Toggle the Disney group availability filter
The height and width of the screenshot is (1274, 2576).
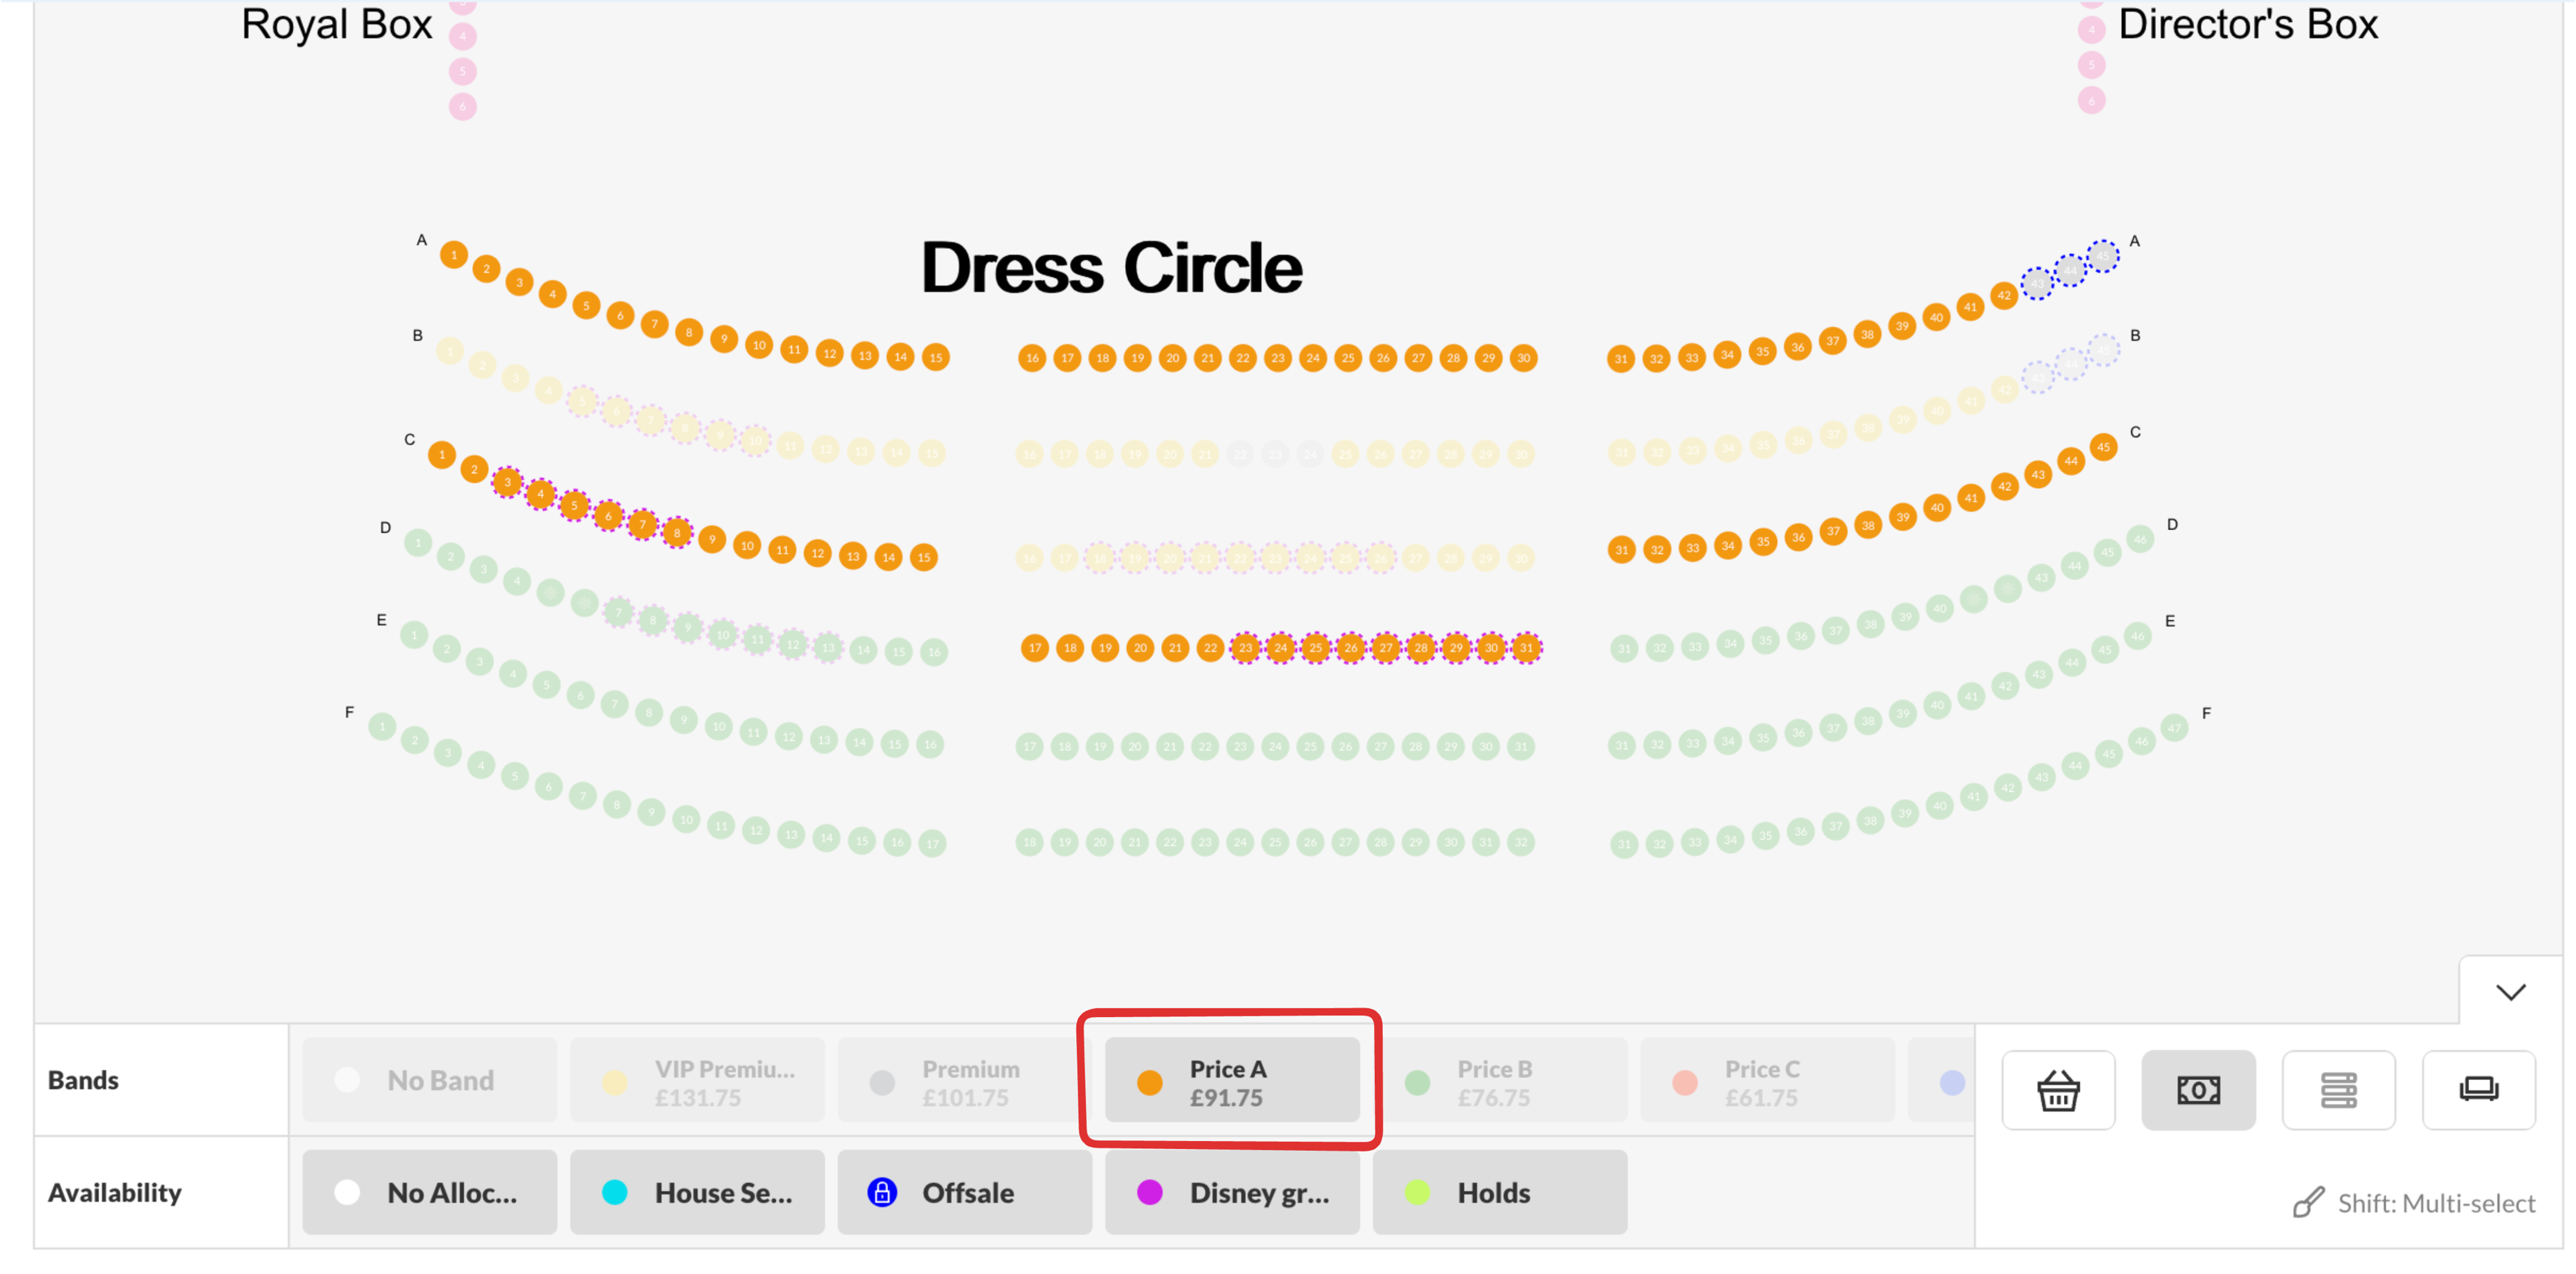1232,1192
